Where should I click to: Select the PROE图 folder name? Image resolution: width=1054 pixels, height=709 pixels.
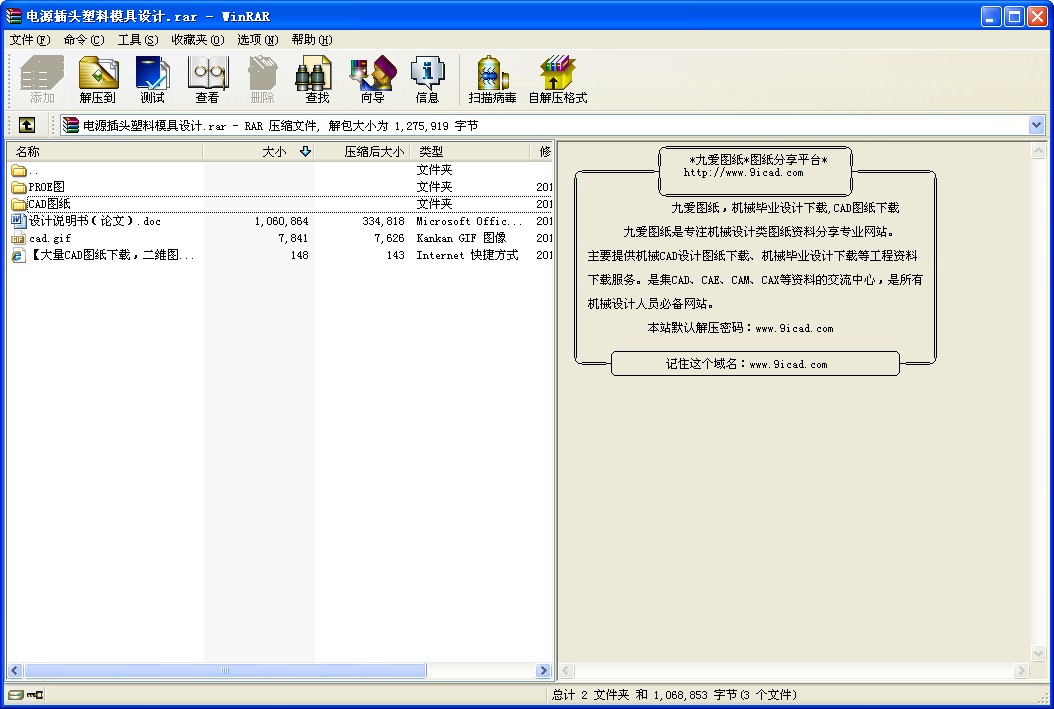46,187
